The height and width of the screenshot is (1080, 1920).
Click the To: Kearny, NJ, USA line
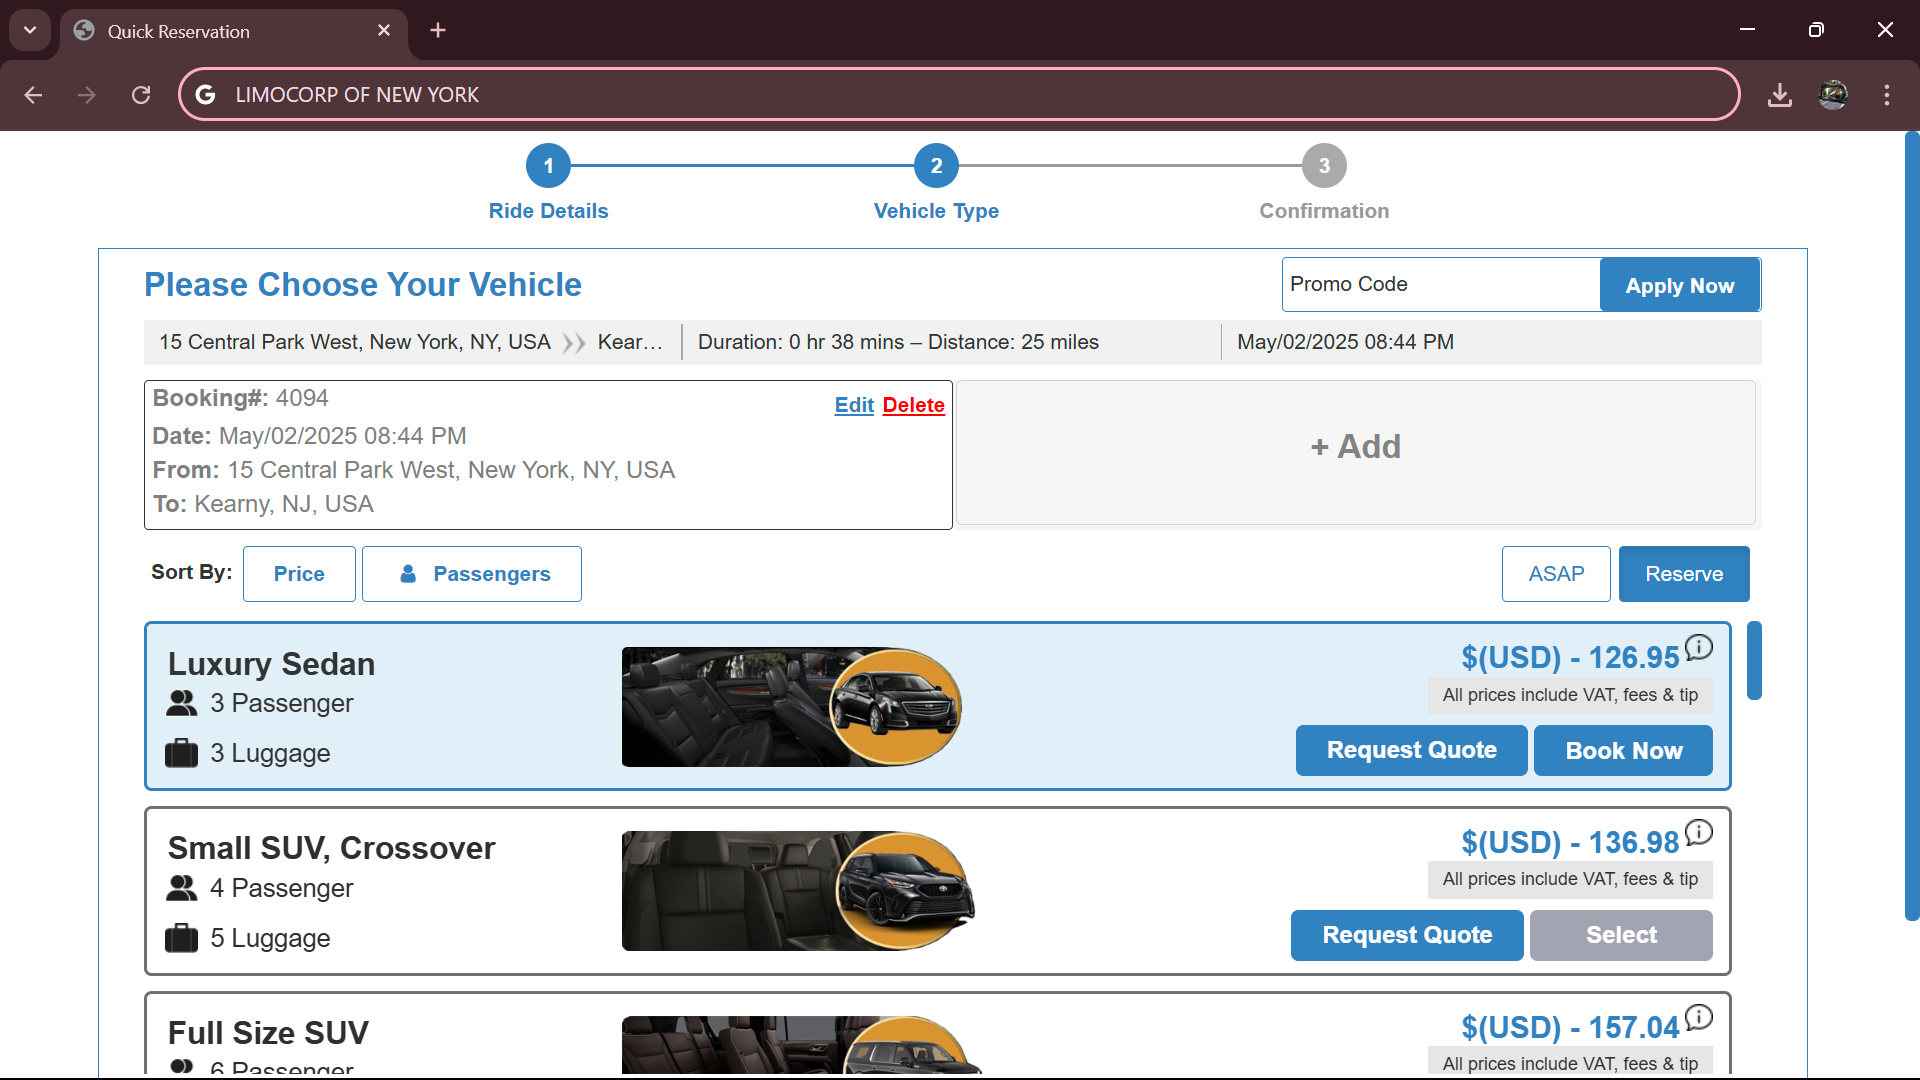tap(263, 504)
